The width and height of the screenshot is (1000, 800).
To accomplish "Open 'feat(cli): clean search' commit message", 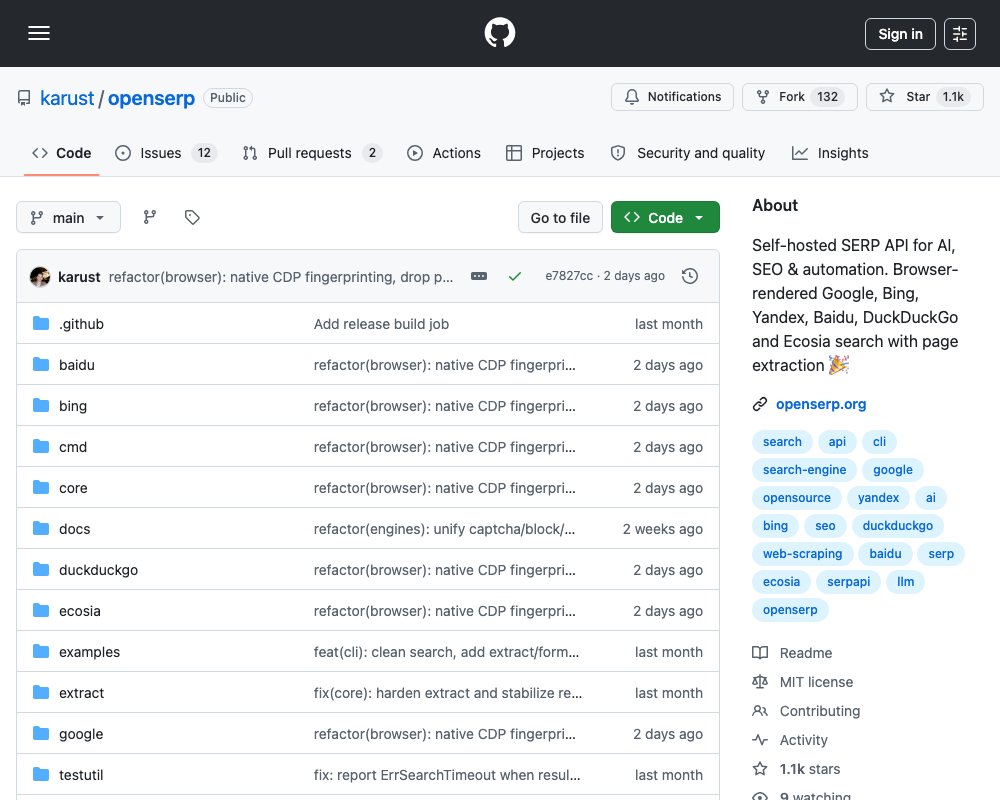I will click(446, 652).
